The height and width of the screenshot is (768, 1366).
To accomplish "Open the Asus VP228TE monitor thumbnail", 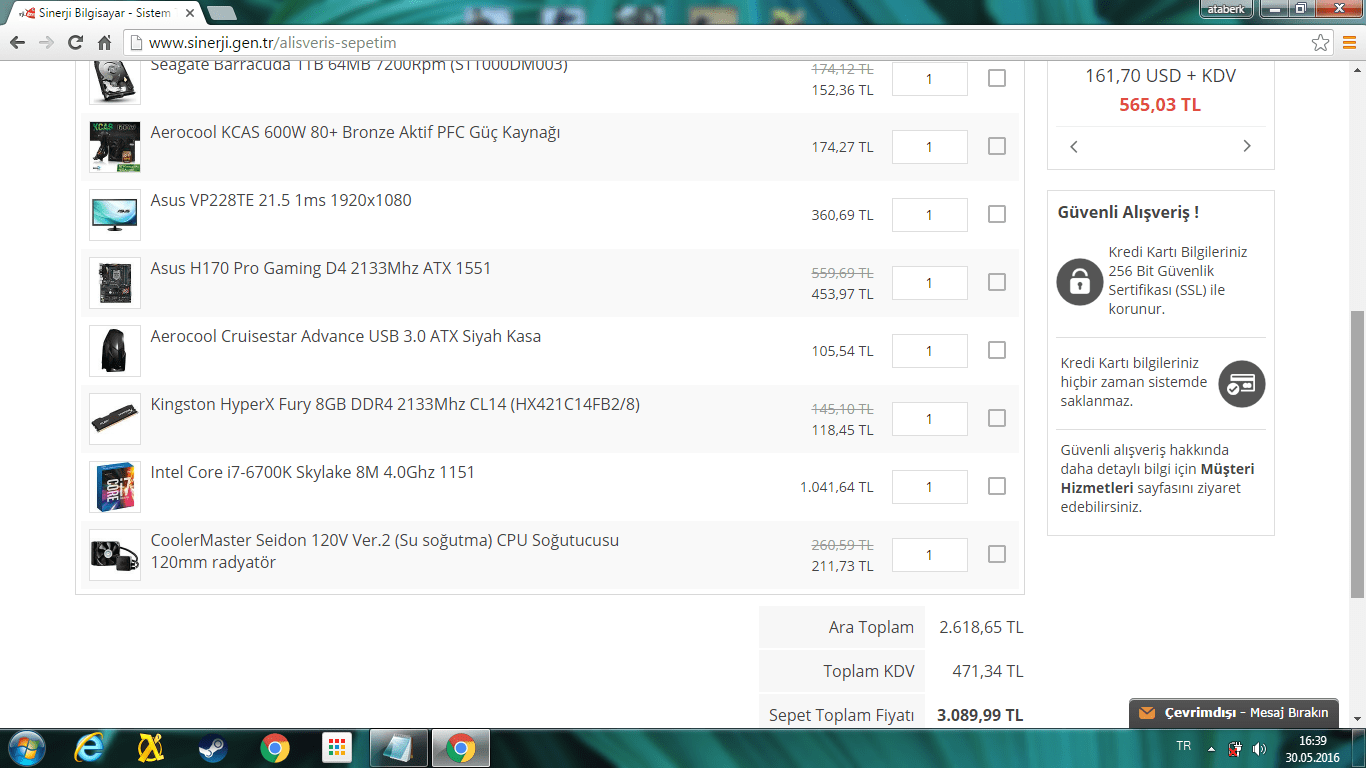I will tap(115, 215).
